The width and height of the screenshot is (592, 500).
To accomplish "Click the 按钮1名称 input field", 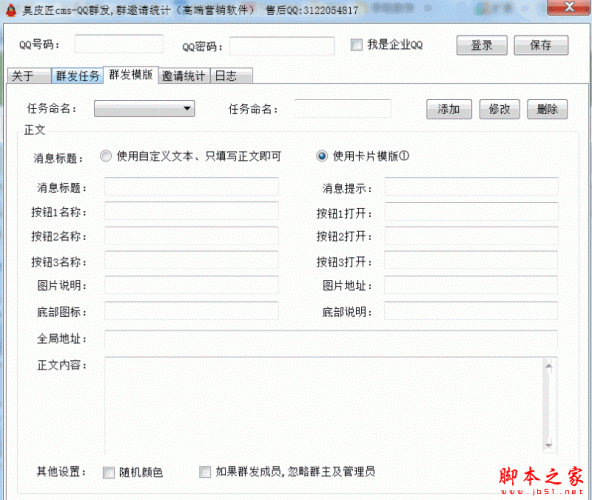I will [191, 211].
